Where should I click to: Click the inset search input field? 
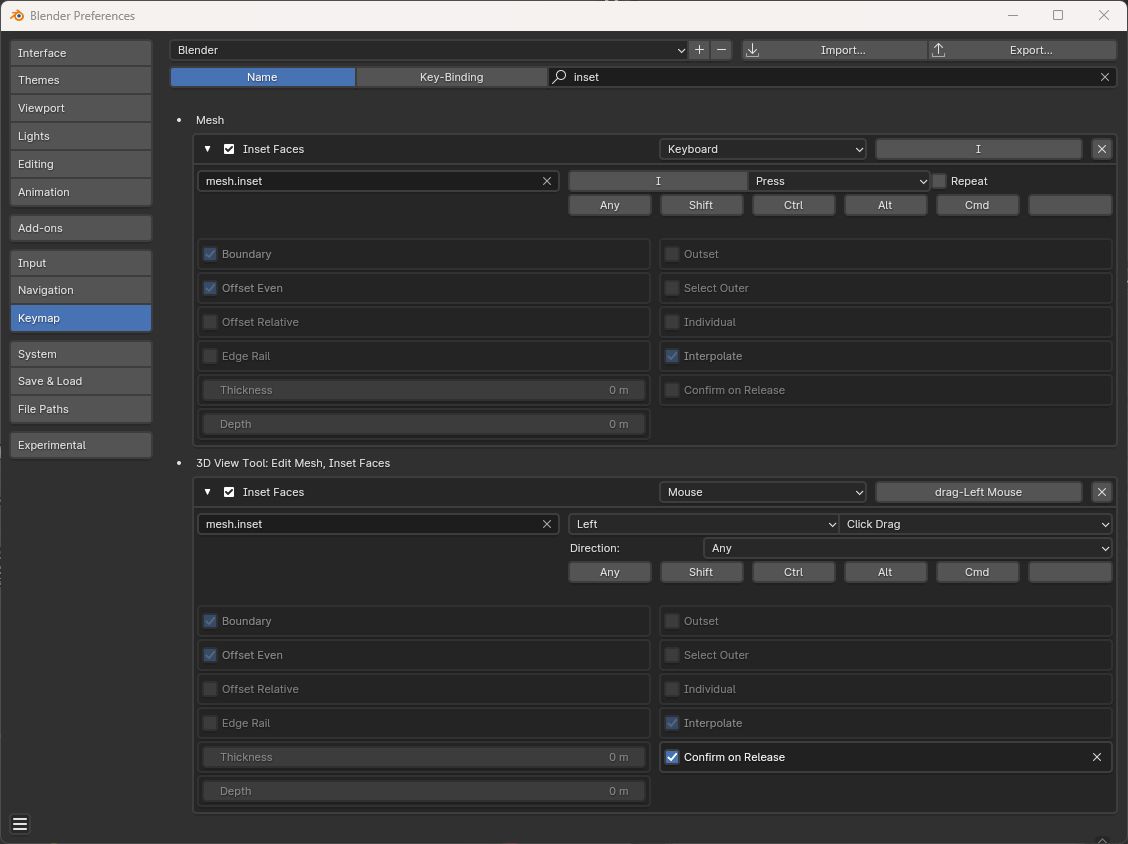(x=832, y=77)
